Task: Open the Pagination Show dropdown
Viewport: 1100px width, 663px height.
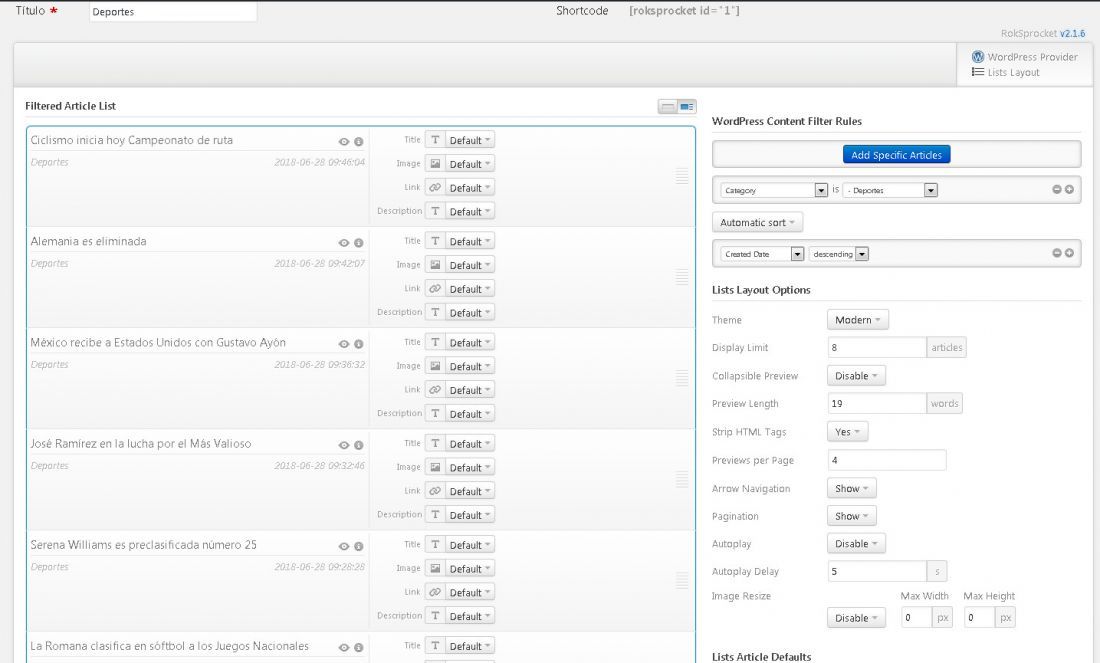Action: [x=852, y=516]
